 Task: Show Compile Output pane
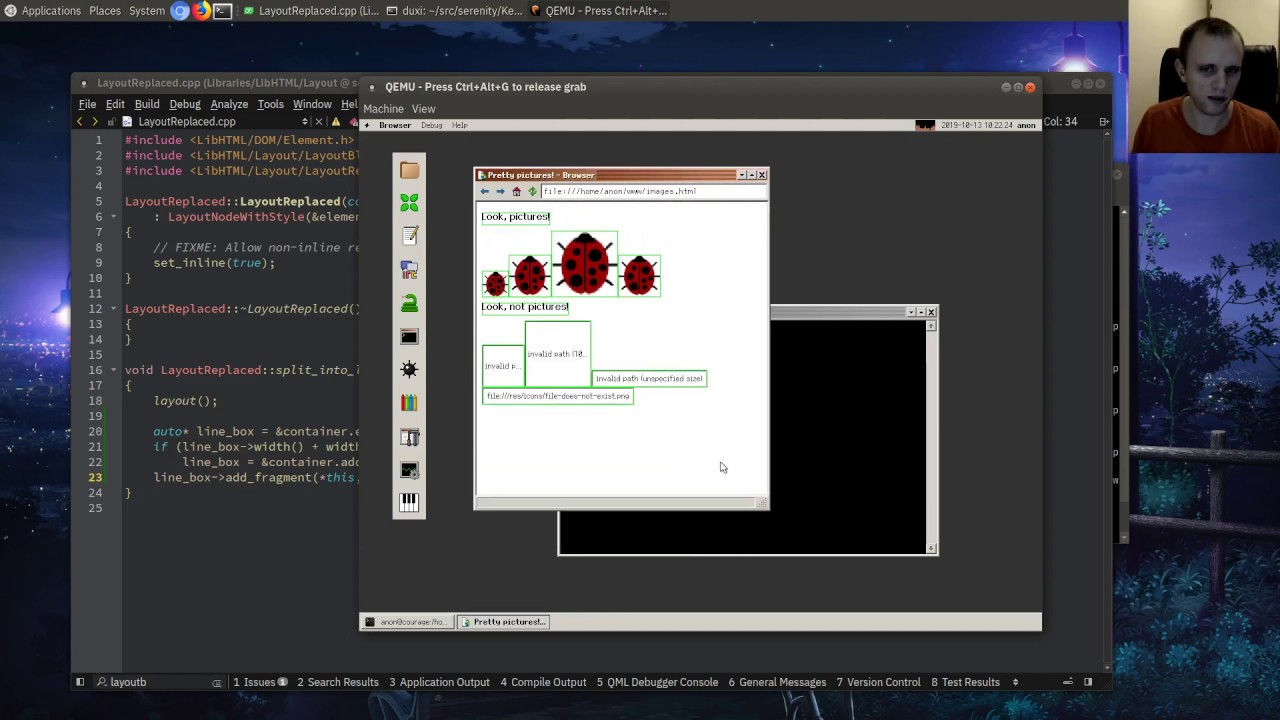point(543,682)
